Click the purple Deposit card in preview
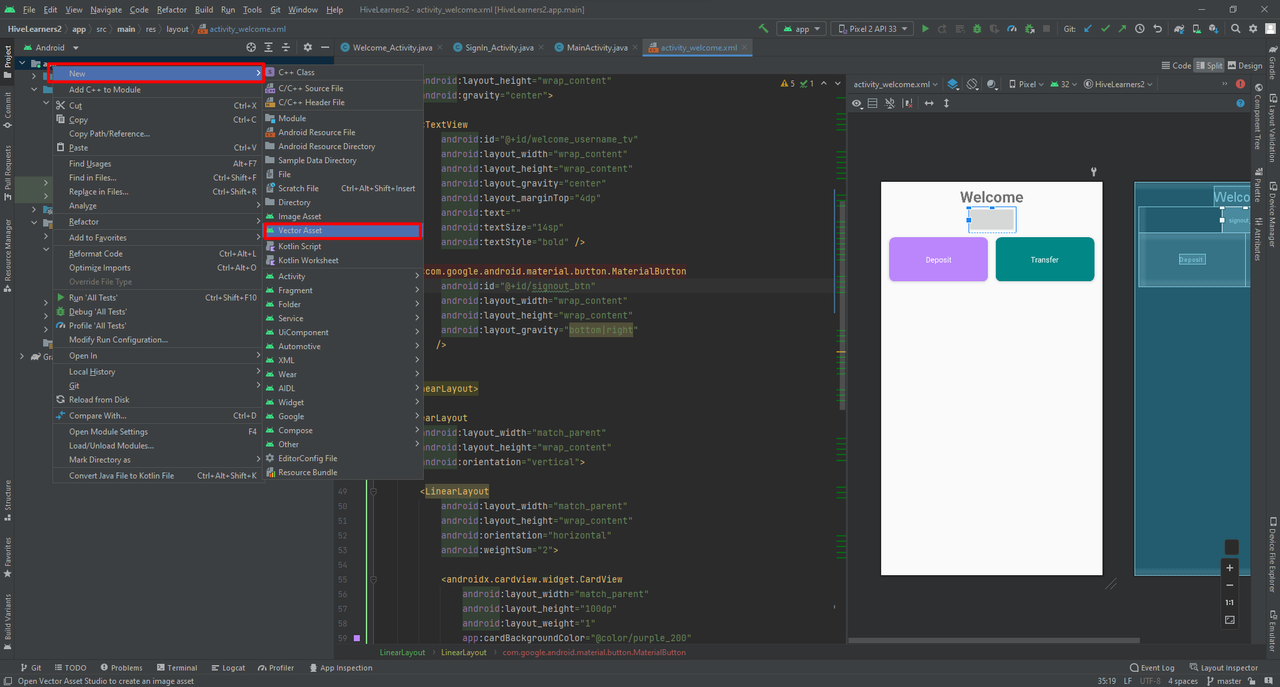This screenshot has height=687, width=1280. point(938,259)
